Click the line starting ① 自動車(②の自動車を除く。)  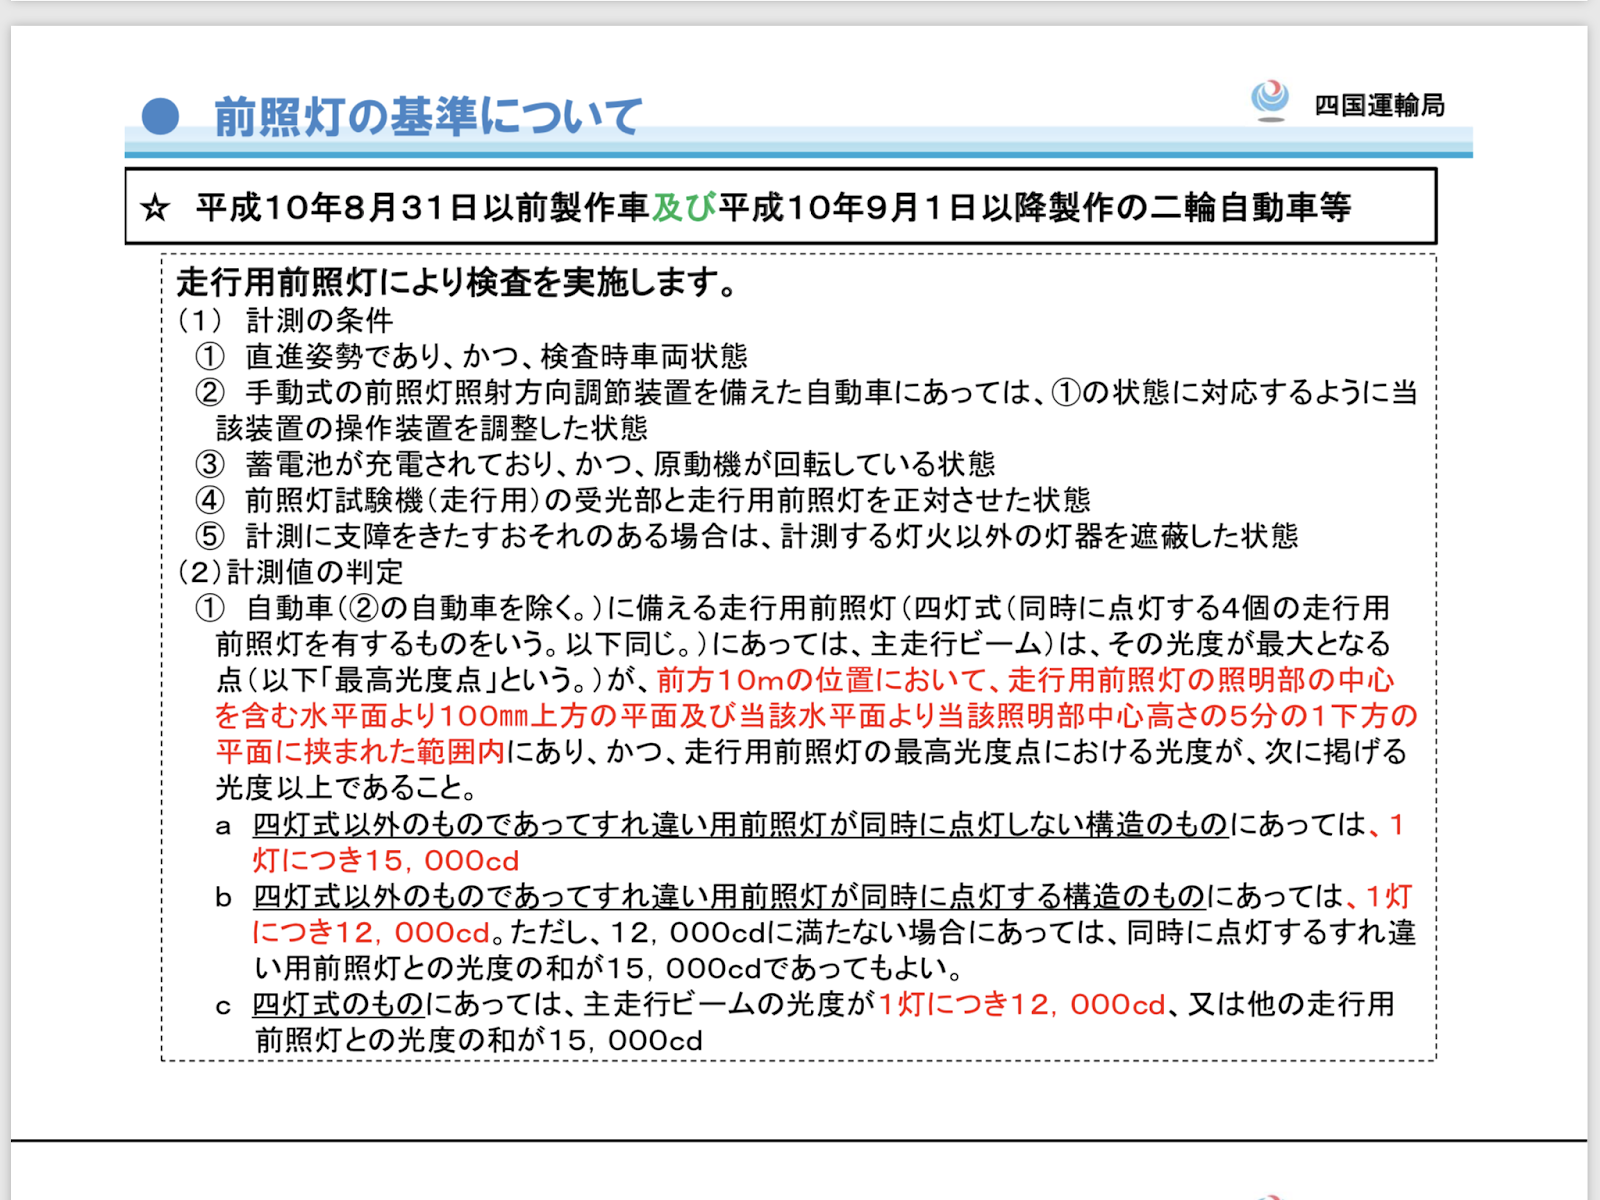[792, 608]
